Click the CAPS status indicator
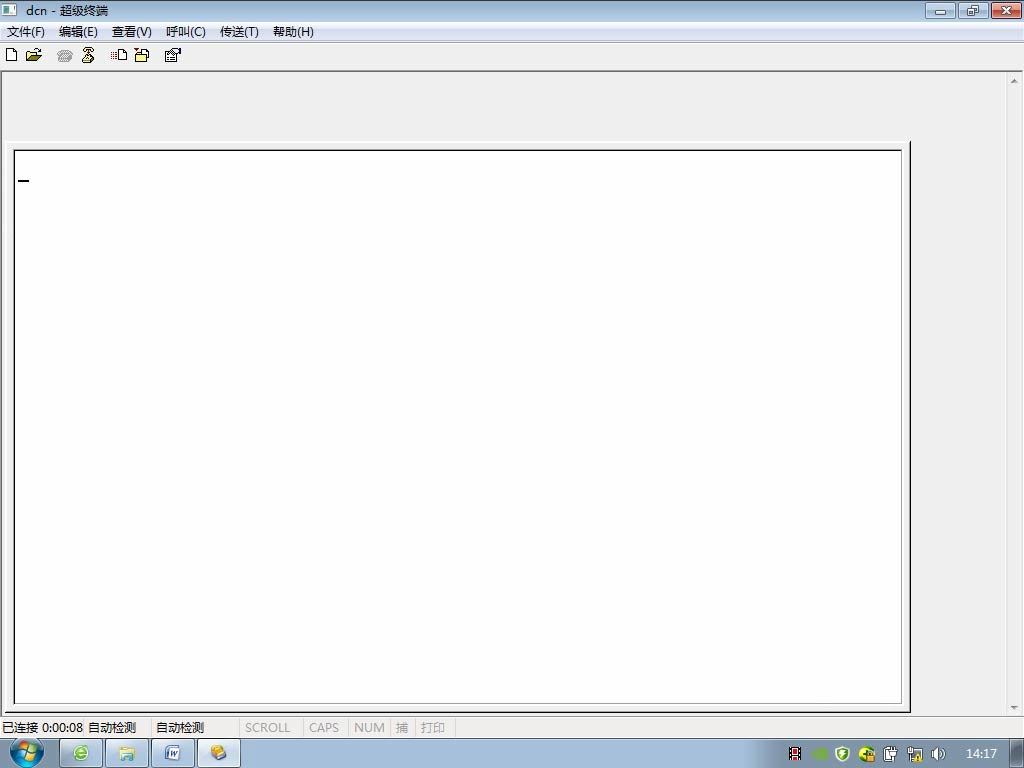The height and width of the screenshot is (768, 1024). tap(324, 728)
